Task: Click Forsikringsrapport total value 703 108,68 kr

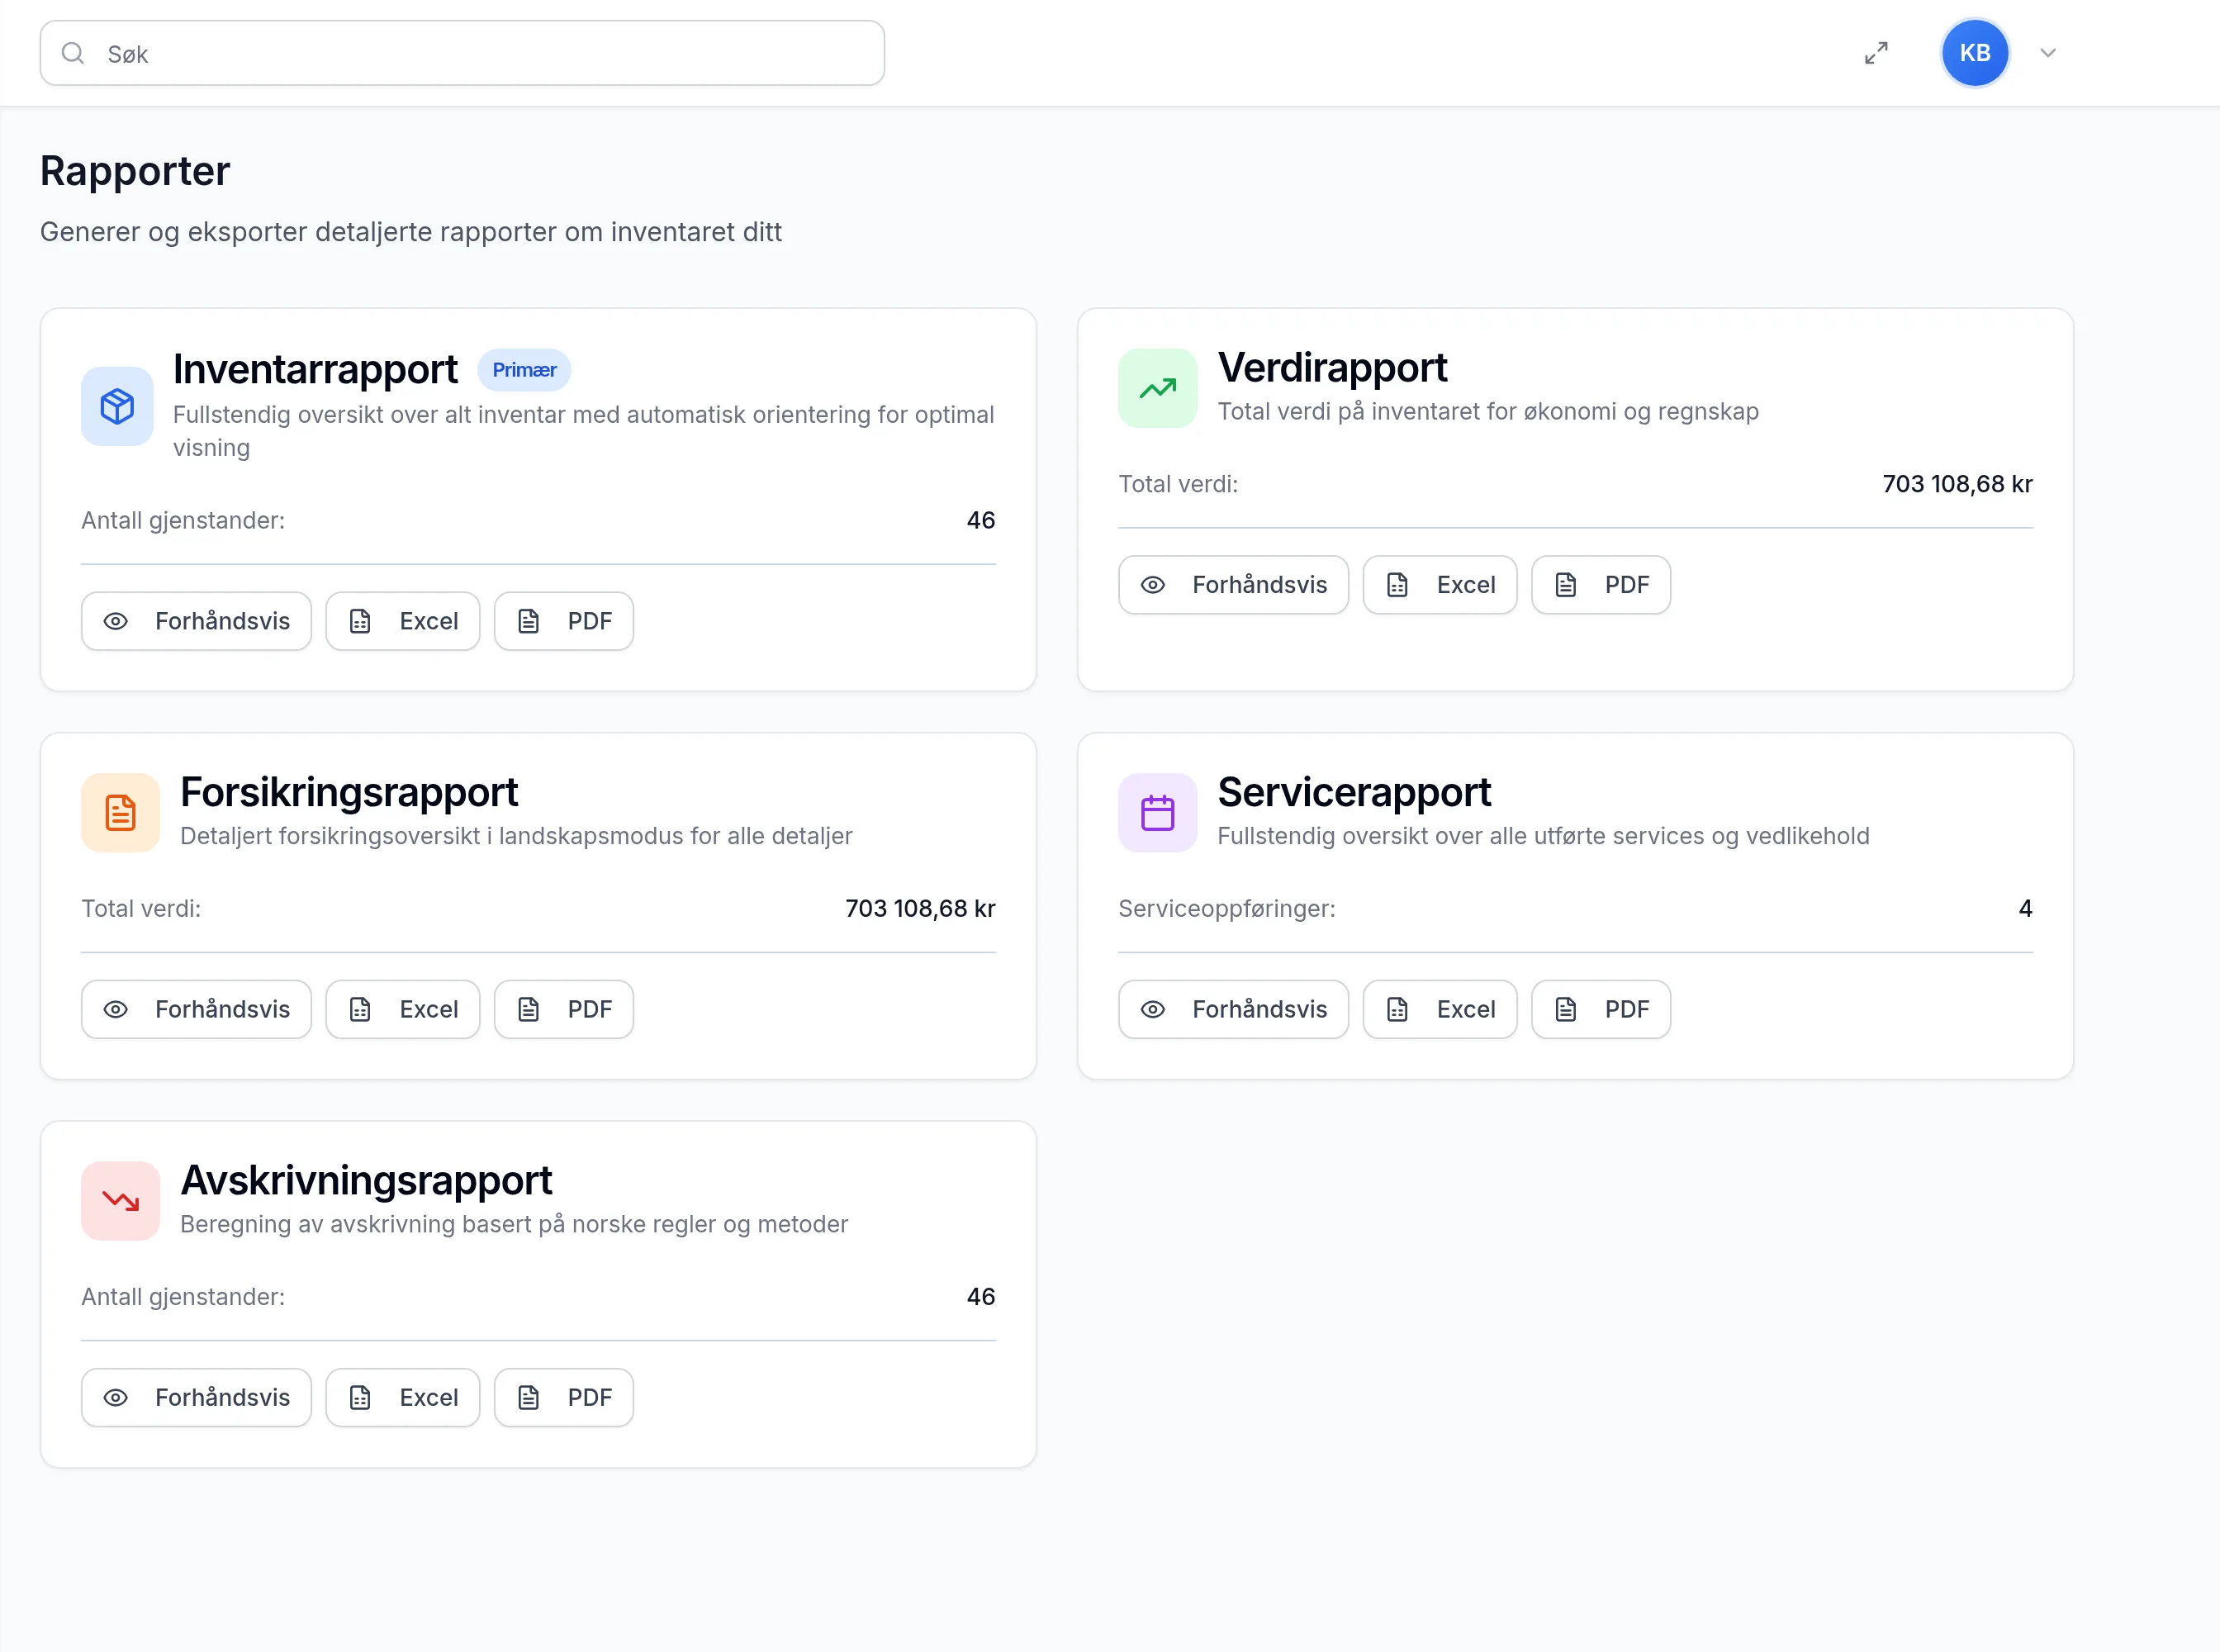Action: point(920,908)
